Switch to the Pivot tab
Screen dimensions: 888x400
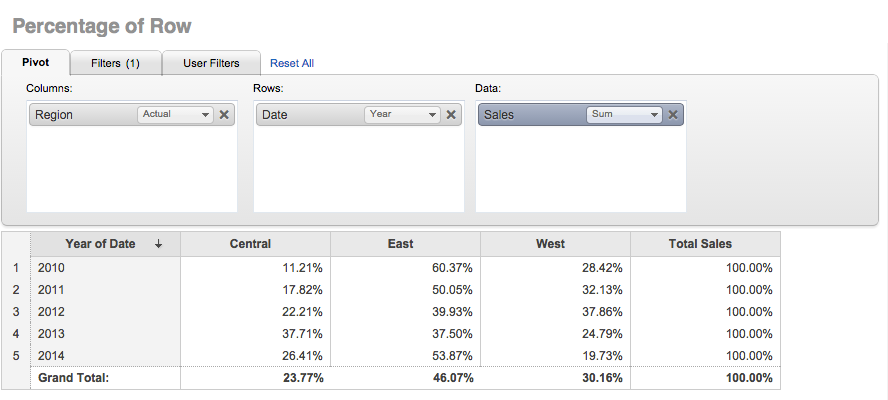[x=36, y=63]
